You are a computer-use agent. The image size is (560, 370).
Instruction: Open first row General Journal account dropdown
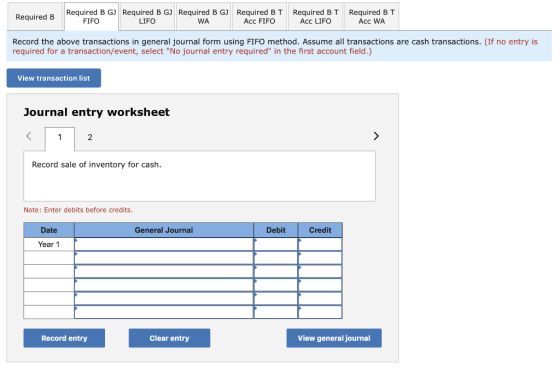click(x=164, y=244)
